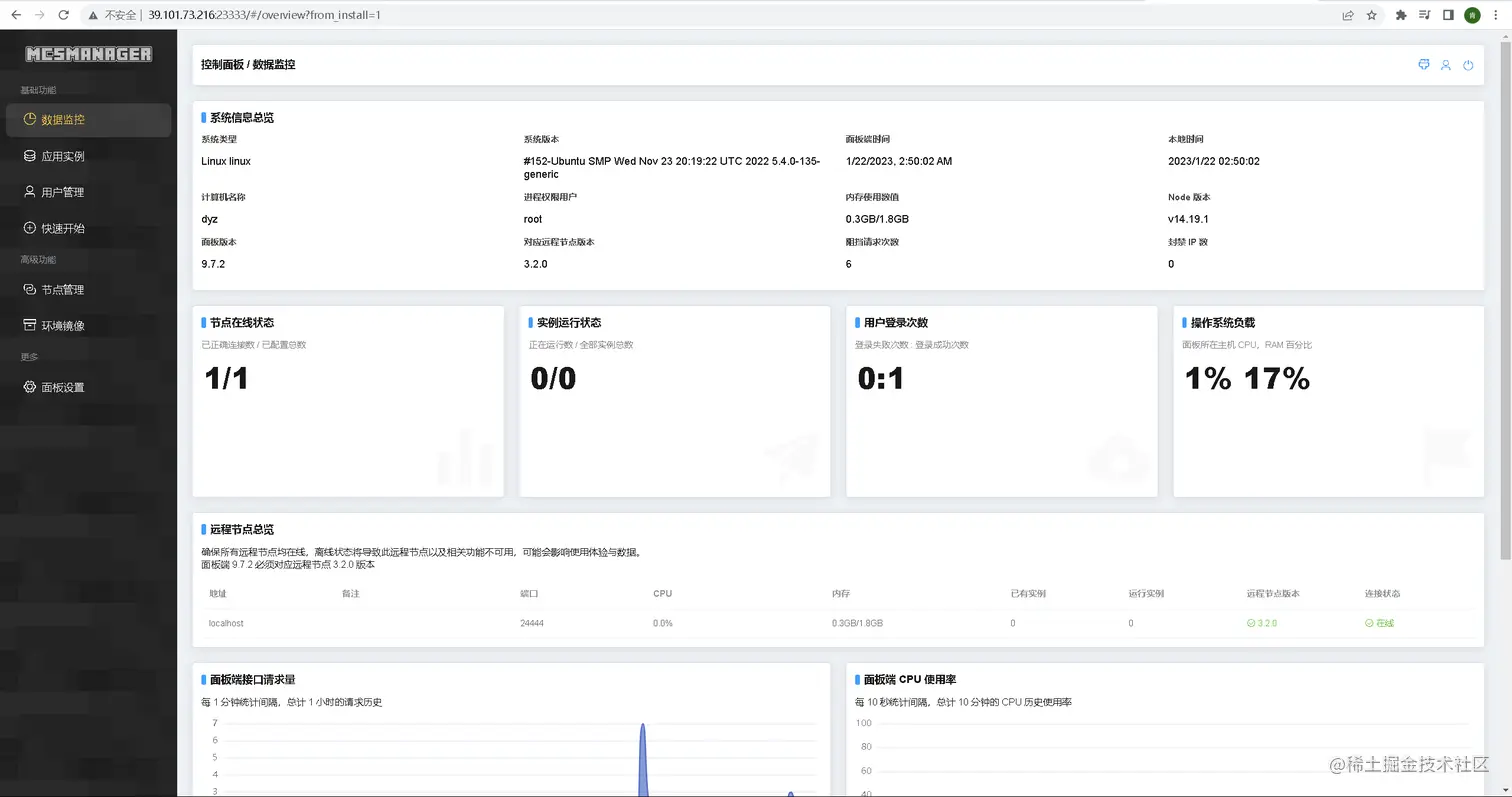
Task: Click the 远程节点版本 column header
Action: tap(1273, 594)
